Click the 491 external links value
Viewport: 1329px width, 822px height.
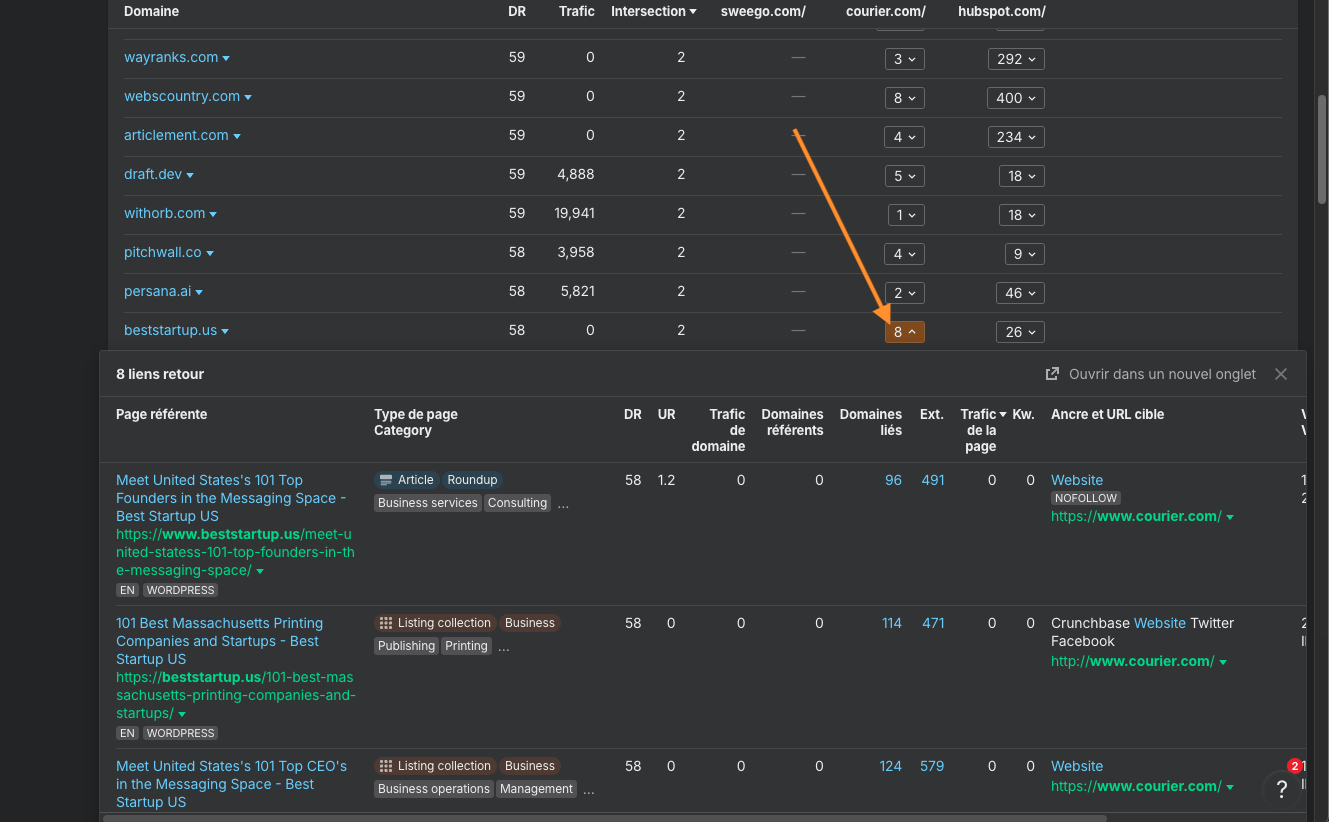[x=932, y=480]
